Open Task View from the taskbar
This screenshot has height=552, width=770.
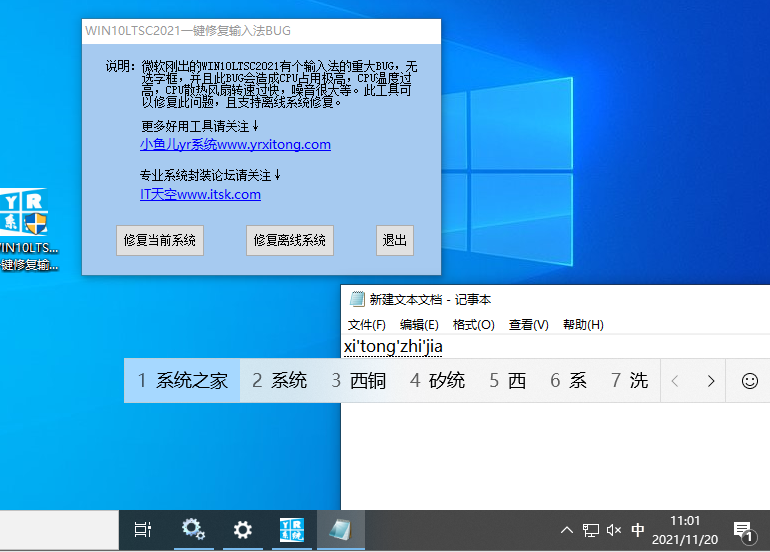143,531
